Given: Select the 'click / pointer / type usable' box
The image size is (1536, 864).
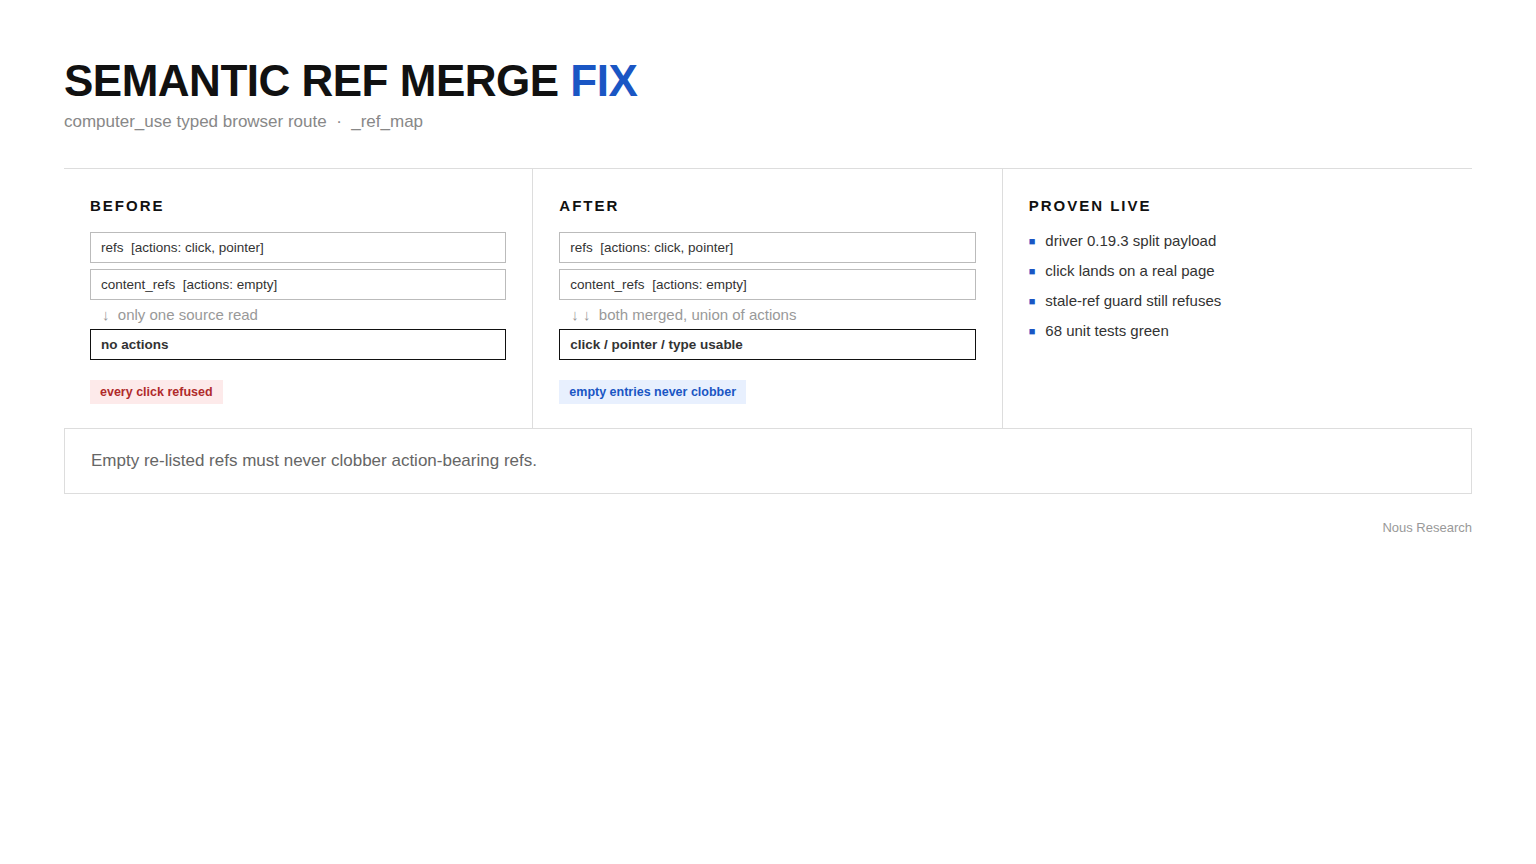Looking at the screenshot, I should click(767, 345).
